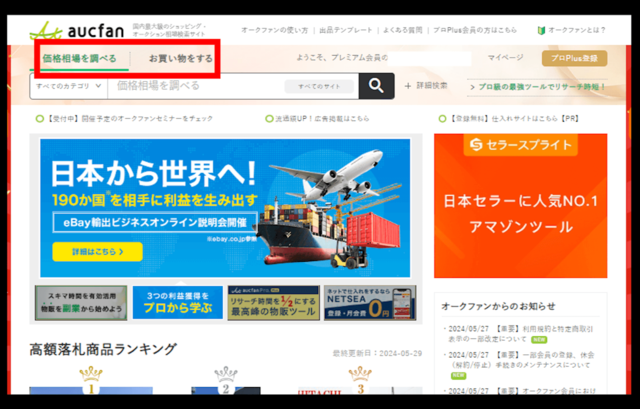Click the プロPlus登録 button
Screen dimensions: 640x409
[x=574, y=58]
